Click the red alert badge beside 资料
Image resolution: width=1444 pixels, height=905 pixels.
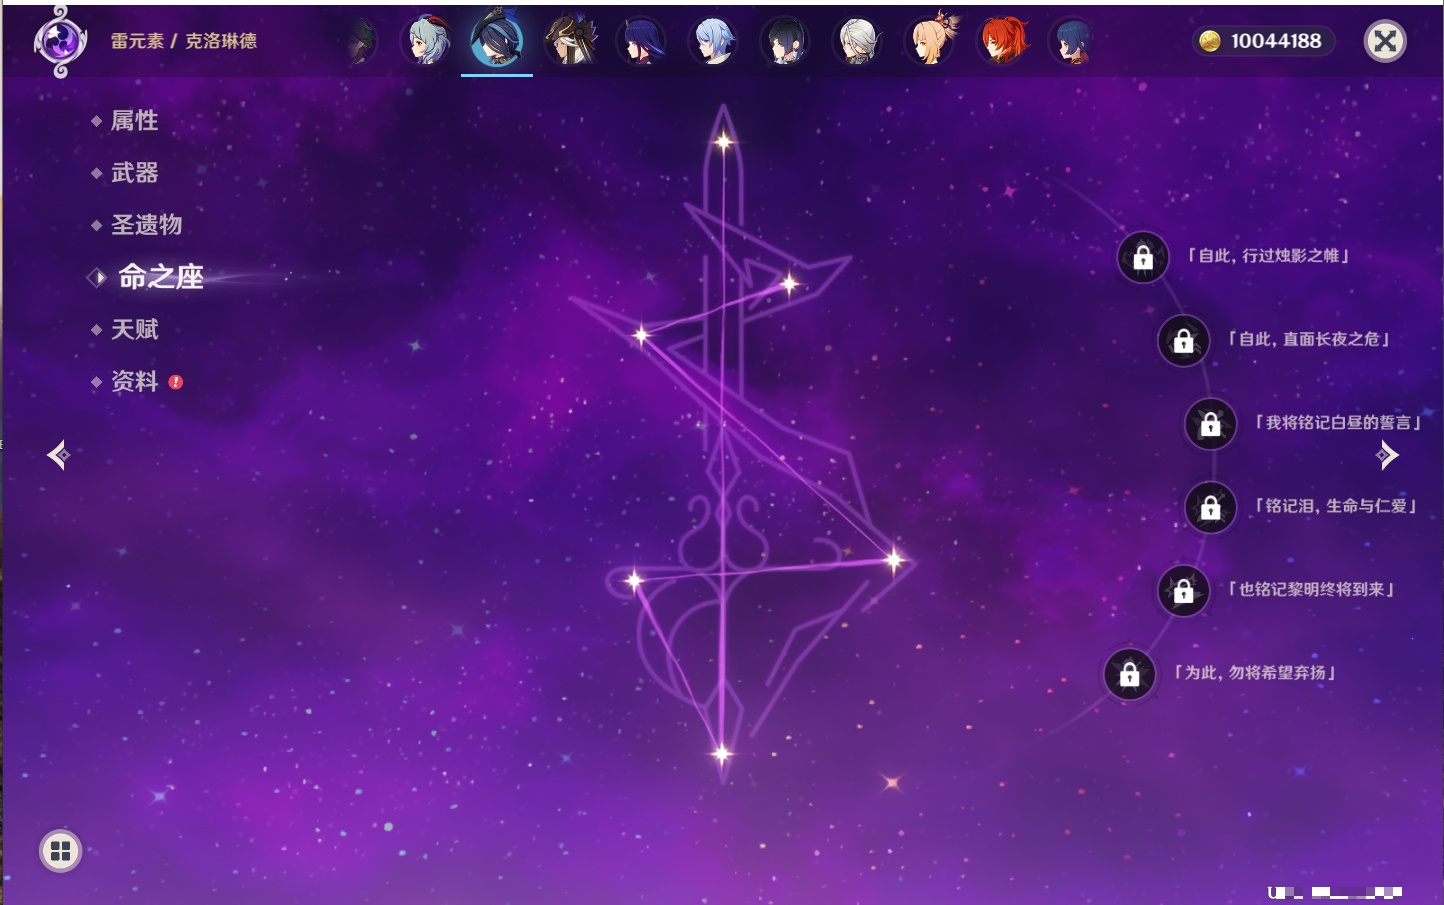tap(176, 382)
